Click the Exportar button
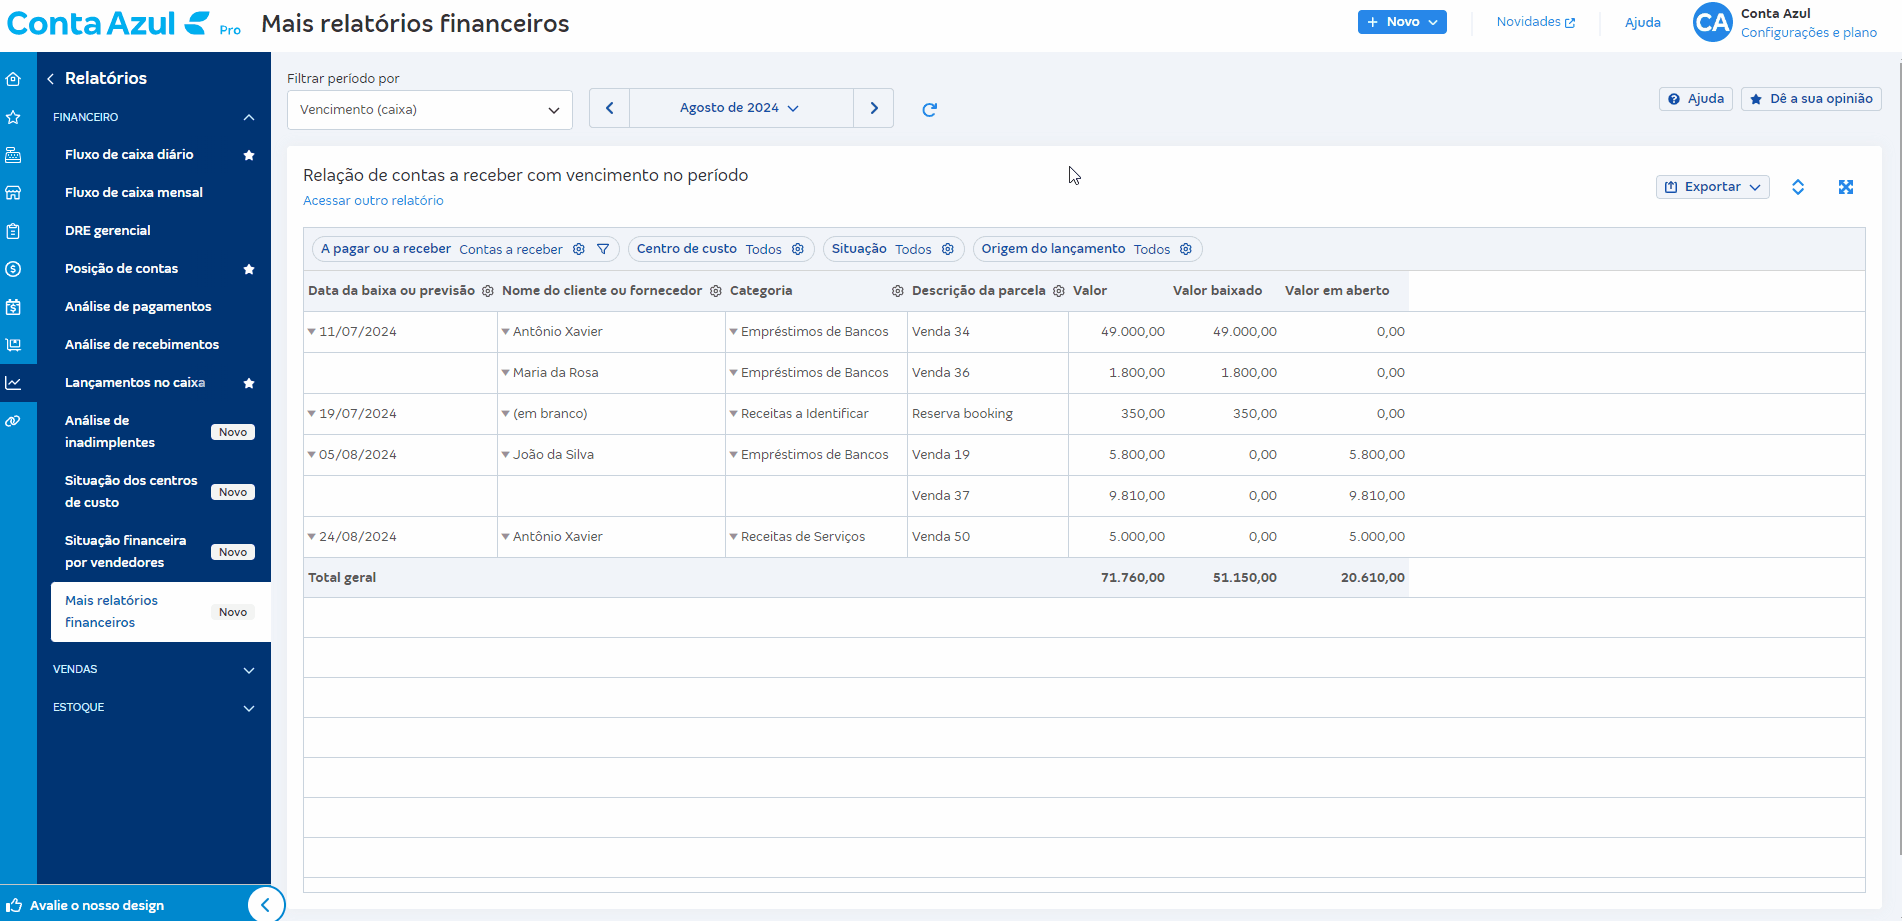The image size is (1902, 921). pyautogui.click(x=1712, y=187)
